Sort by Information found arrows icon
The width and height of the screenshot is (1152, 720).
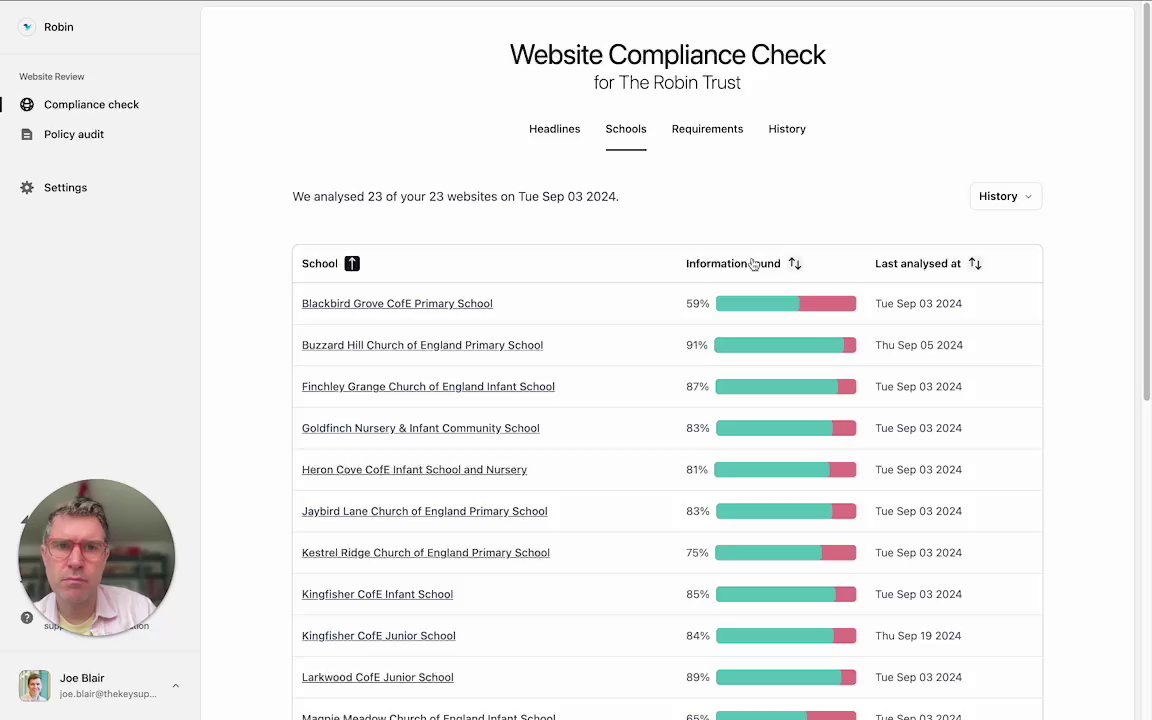795,264
